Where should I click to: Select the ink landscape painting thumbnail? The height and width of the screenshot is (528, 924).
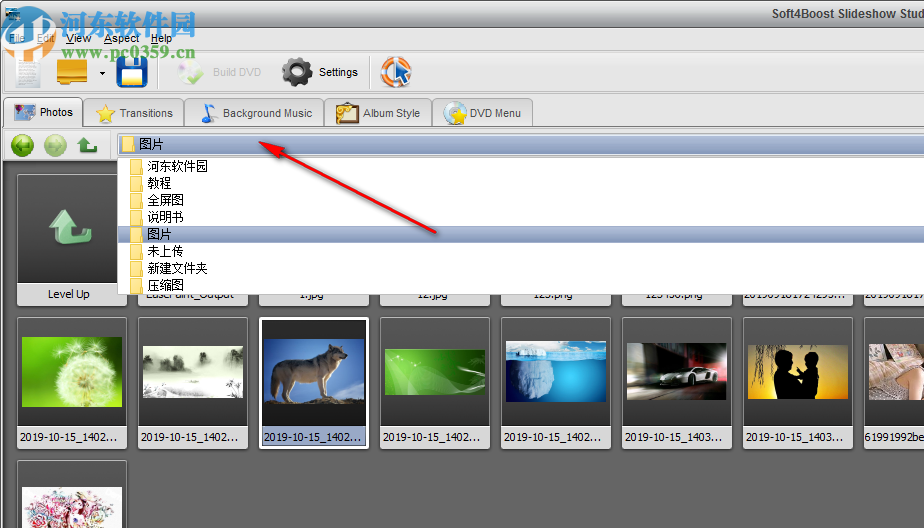tap(193, 383)
